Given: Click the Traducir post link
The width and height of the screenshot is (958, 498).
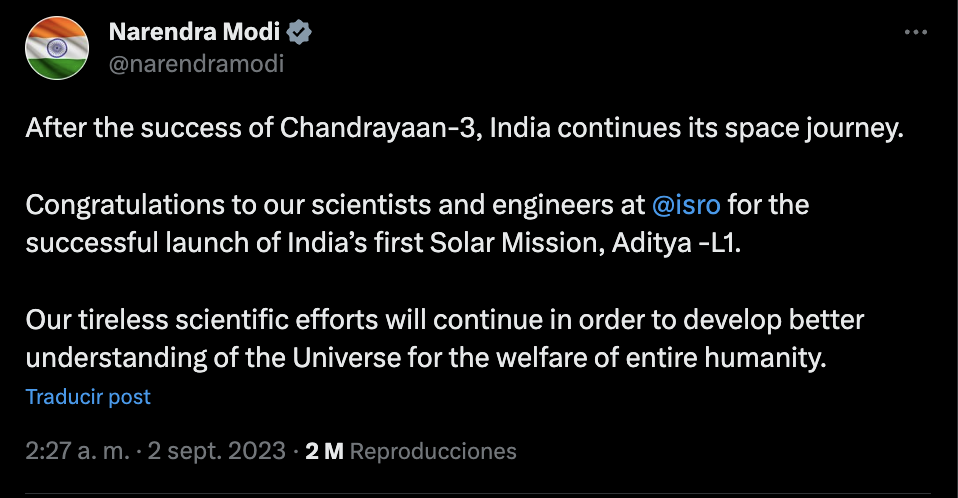Looking at the screenshot, I should point(88,397).
